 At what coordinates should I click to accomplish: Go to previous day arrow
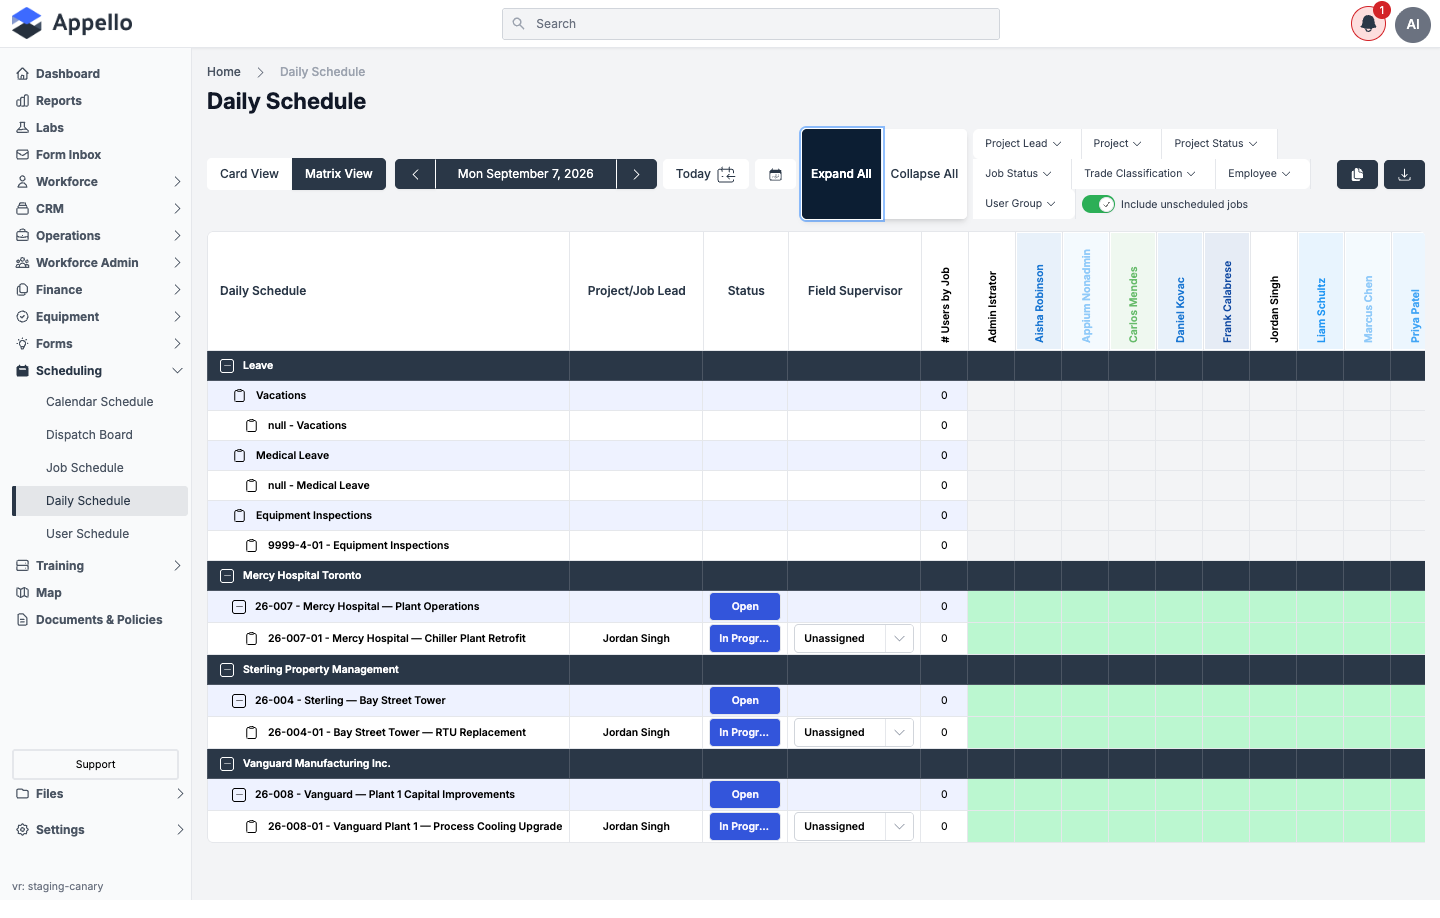click(415, 174)
